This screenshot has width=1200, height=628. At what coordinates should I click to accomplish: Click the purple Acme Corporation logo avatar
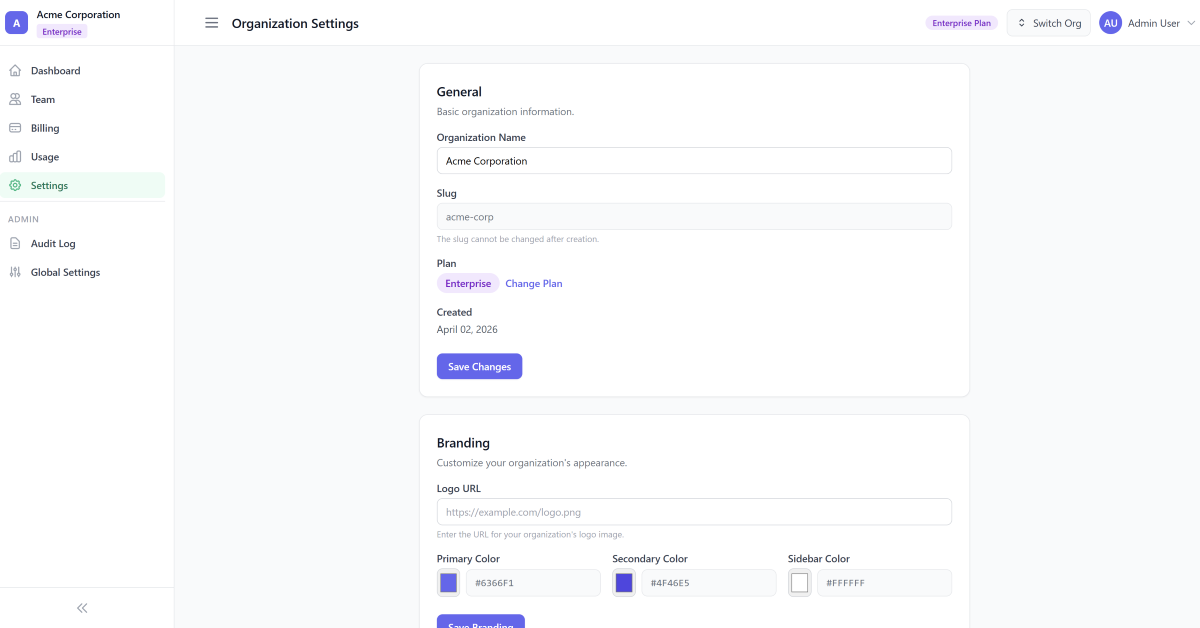[17, 23]
